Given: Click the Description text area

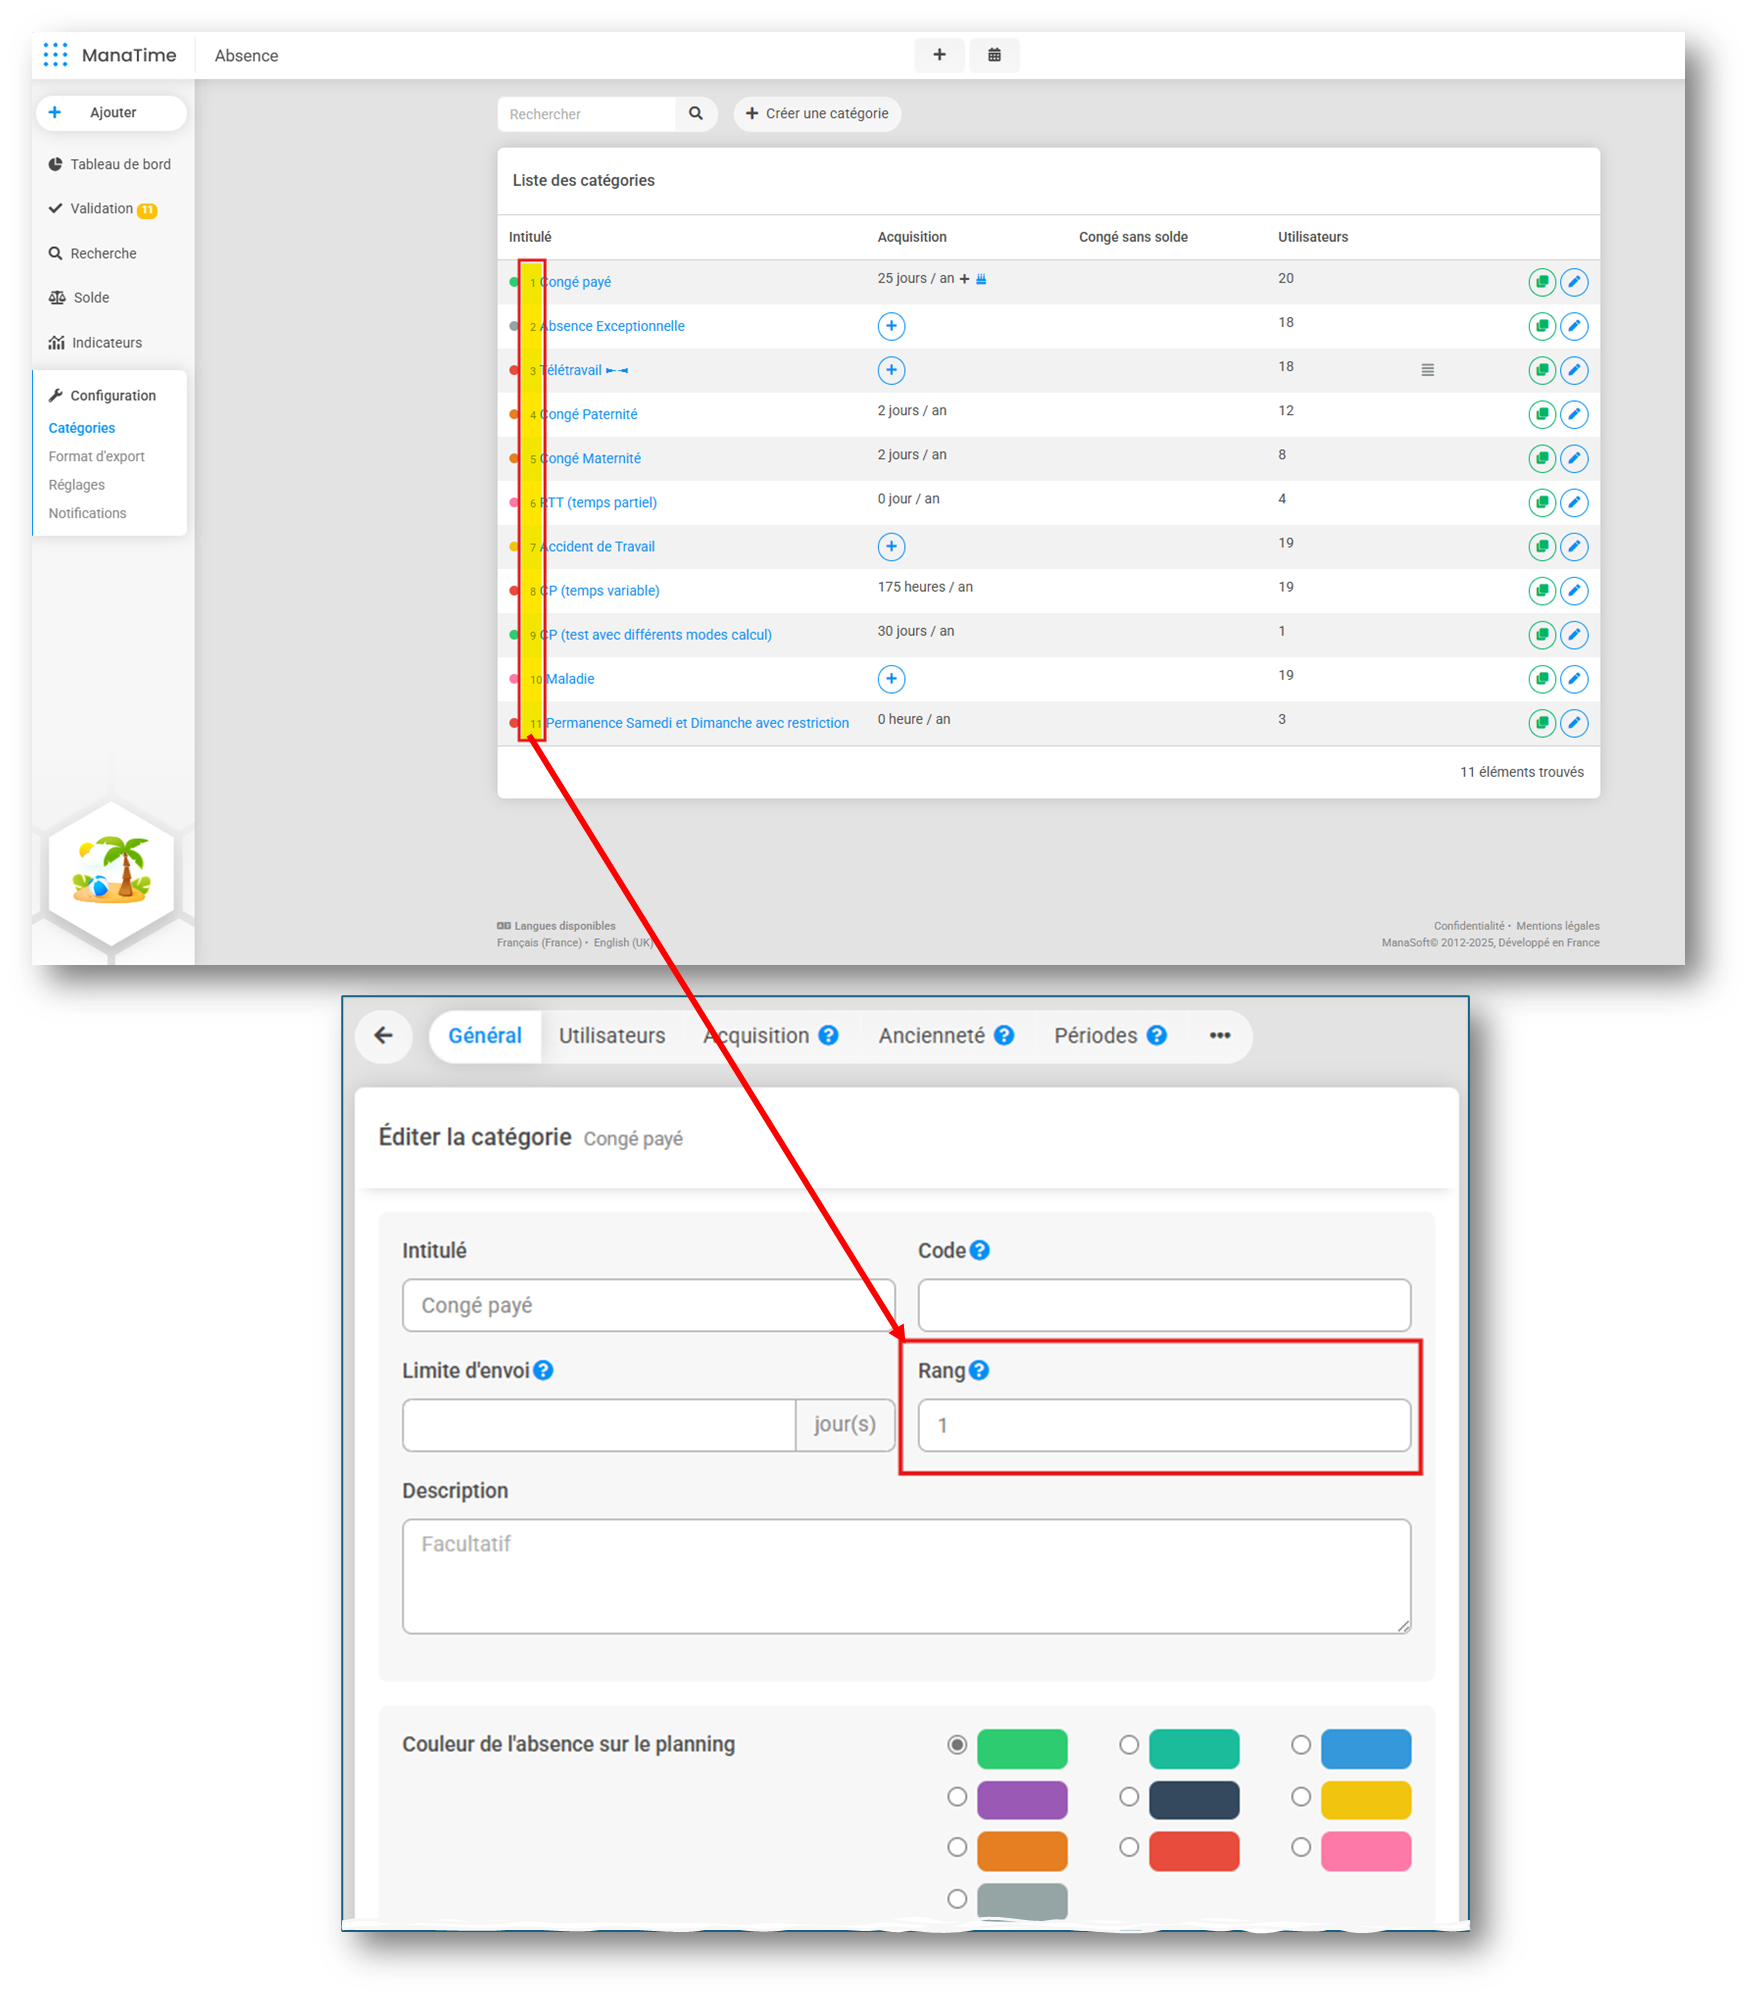Looking at the screenshot, I should [x=906, y=1576].
